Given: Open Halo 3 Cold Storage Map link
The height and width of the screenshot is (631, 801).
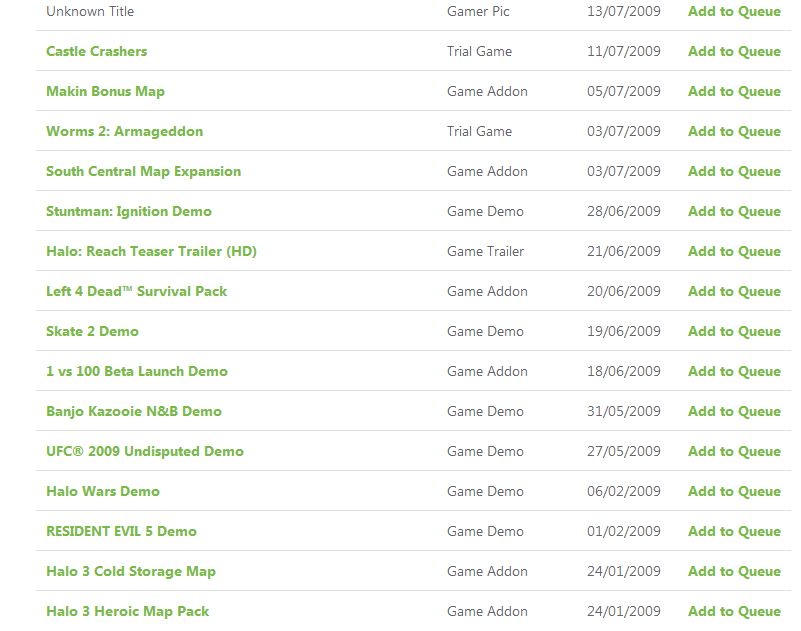Looking at the screenshot, I should point(131,571).
